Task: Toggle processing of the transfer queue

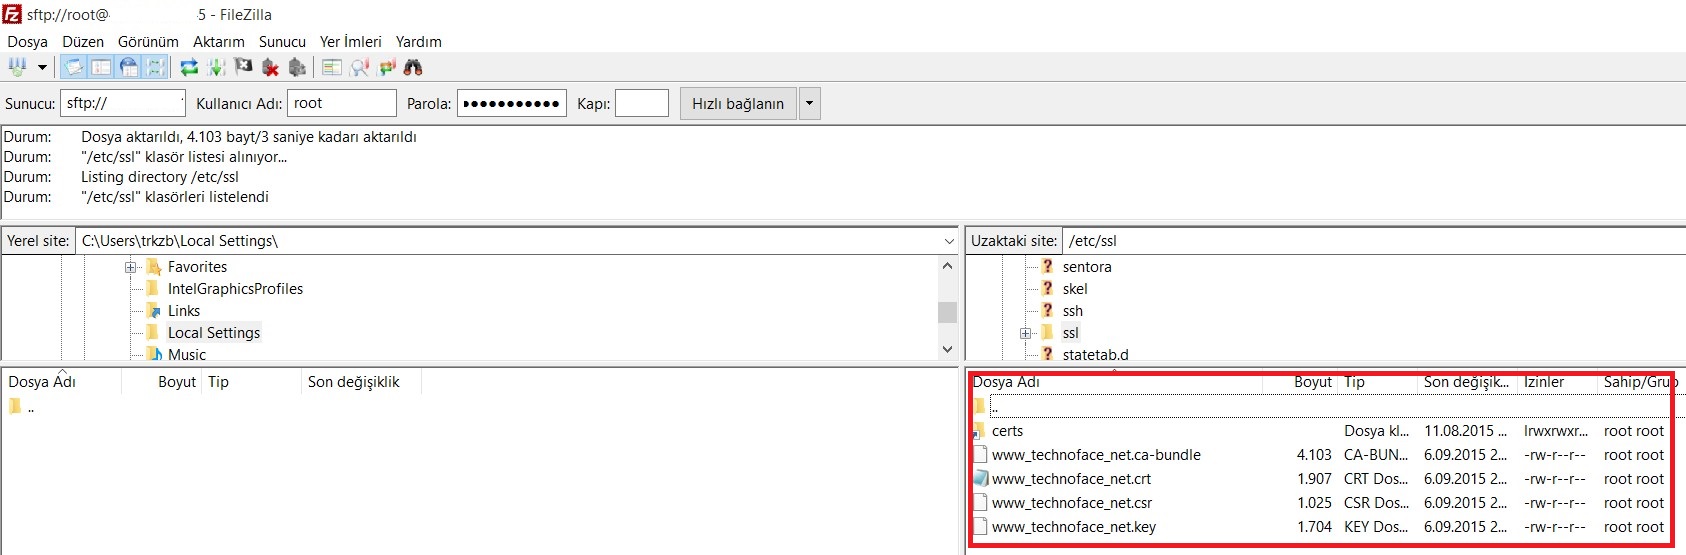Action: 216,67
